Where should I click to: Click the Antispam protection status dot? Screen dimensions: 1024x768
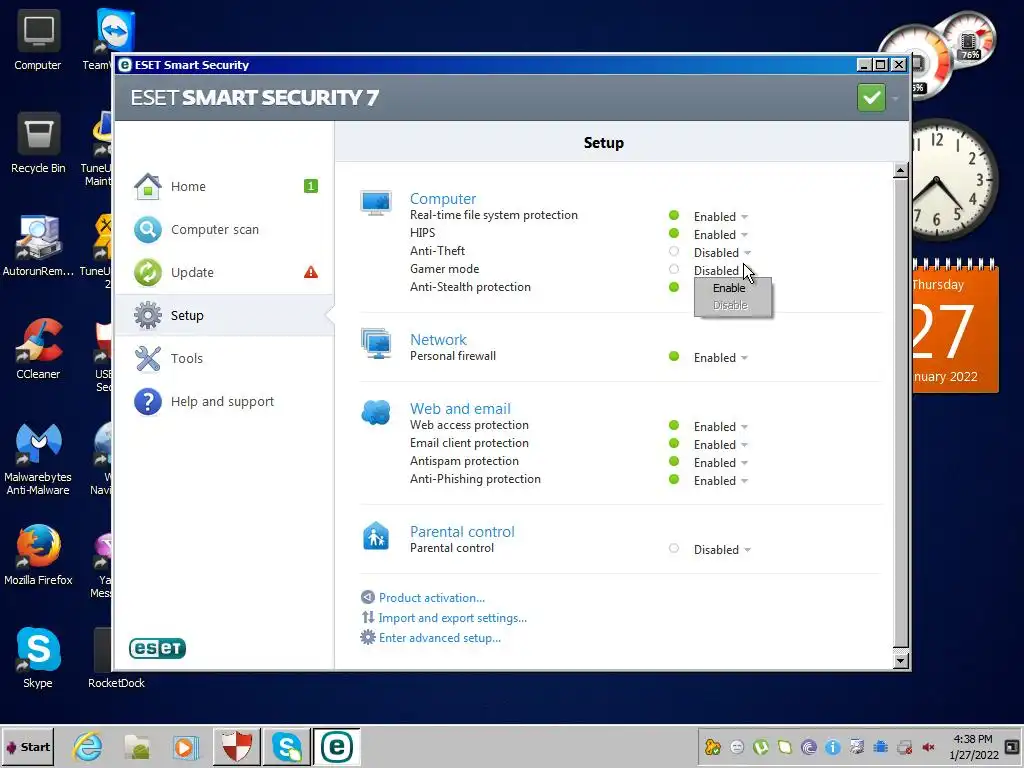coord(674,461)
